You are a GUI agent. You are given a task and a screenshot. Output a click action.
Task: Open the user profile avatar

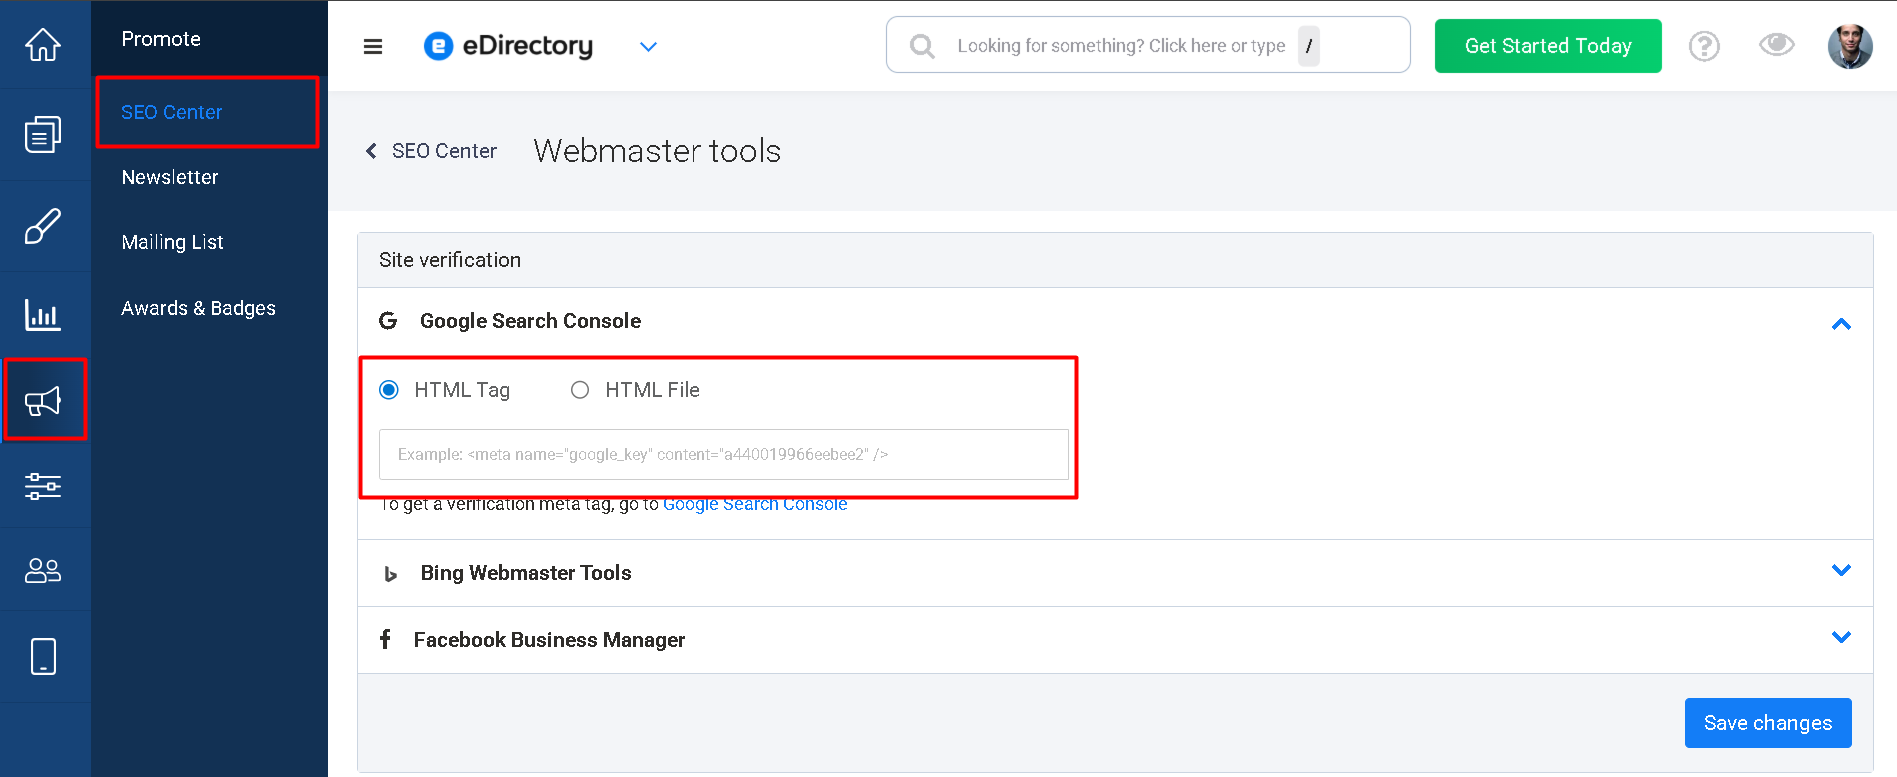1850,46
